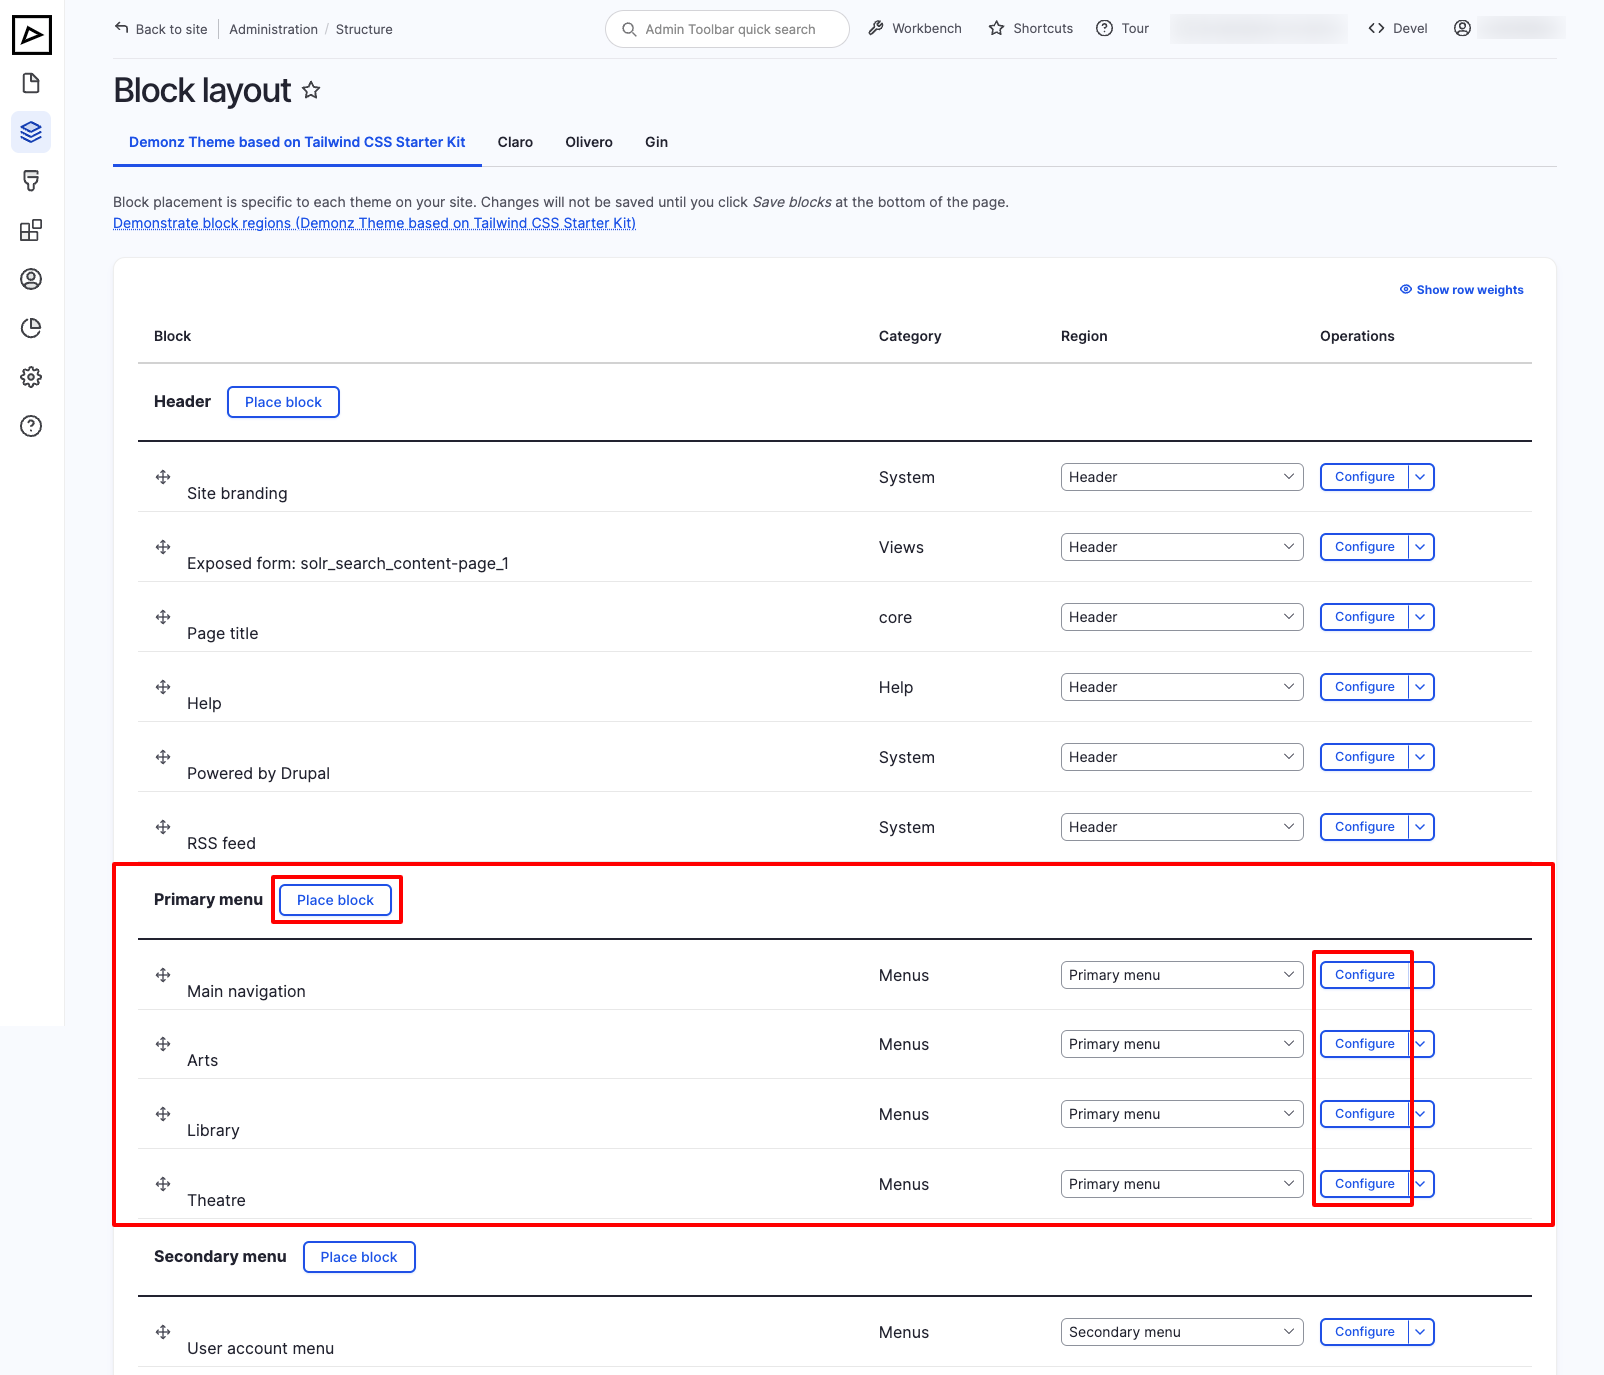Image resolution: width=1604 pixels, height=1375 pixels.
Task: Open region select for User account menu
Action: coord(1181,1332)
